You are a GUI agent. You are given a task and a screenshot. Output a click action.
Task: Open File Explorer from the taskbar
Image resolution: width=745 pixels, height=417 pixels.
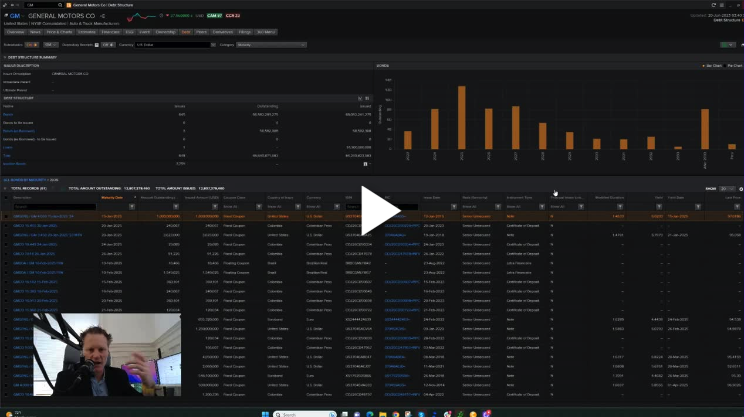[x=382, y=414]
